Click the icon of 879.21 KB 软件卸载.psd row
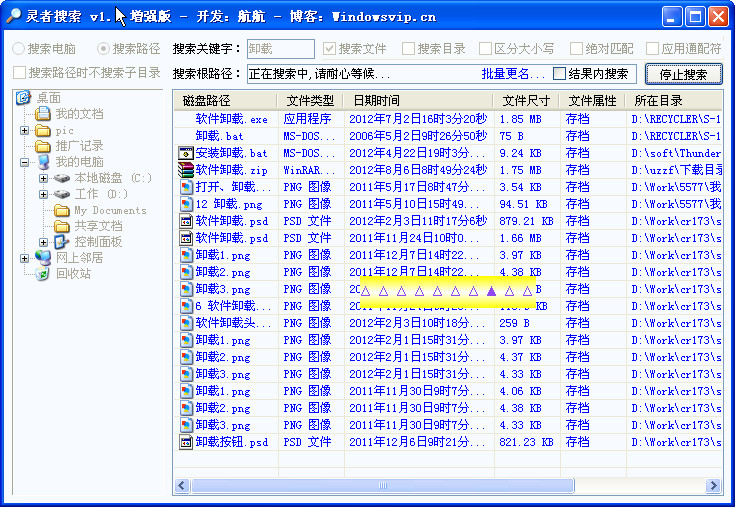This screenshot has width=735, height=507. [186, 221]
